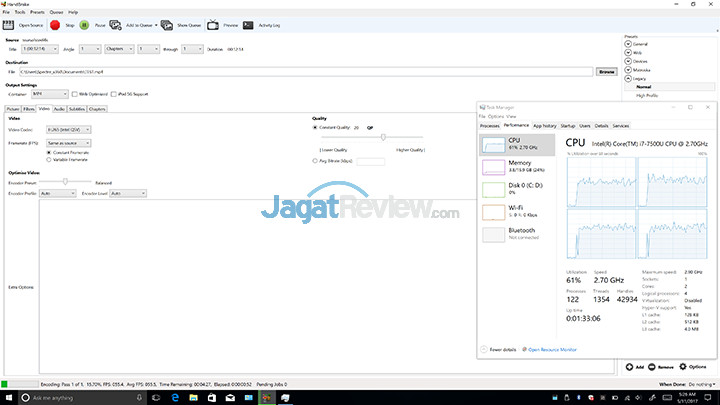Click the Add to Queue icon
Image resolution: width=720 pixels, height=405 pixels.
[x=115, y=25]
